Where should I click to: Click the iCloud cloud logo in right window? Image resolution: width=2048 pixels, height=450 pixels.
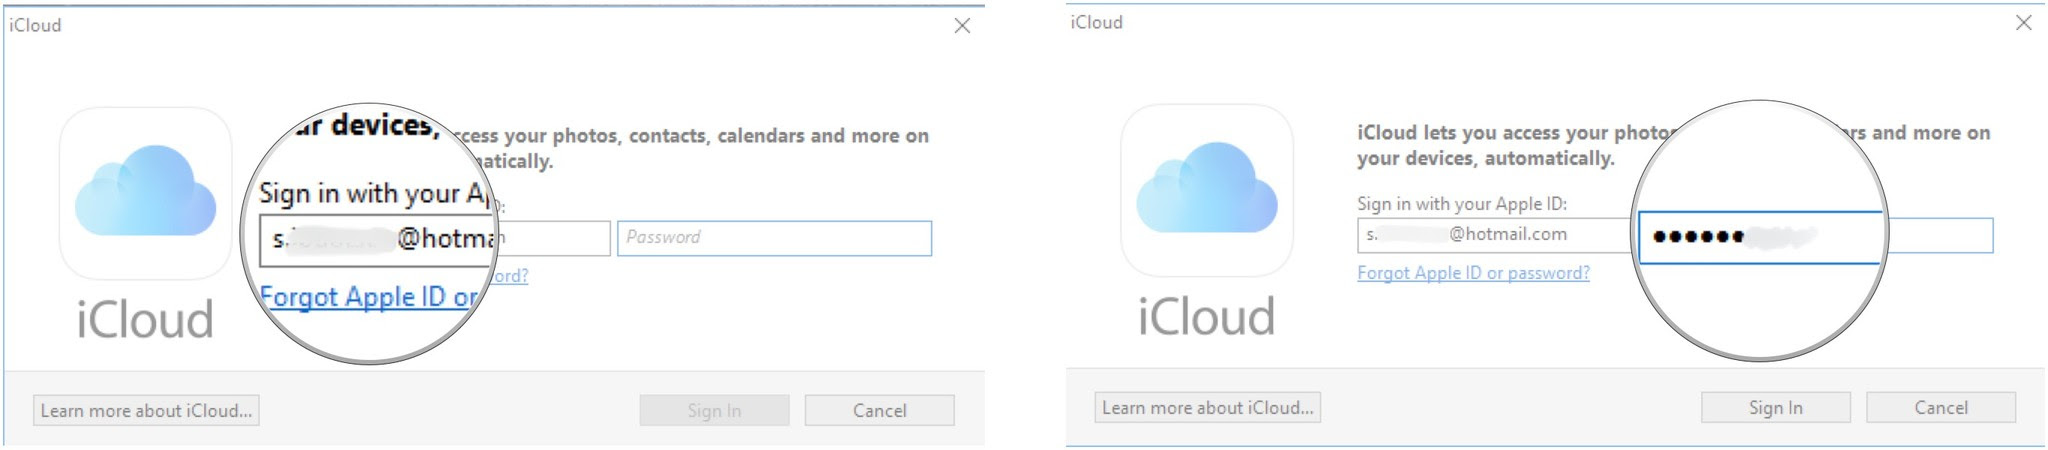click(x=1207, y=190)
